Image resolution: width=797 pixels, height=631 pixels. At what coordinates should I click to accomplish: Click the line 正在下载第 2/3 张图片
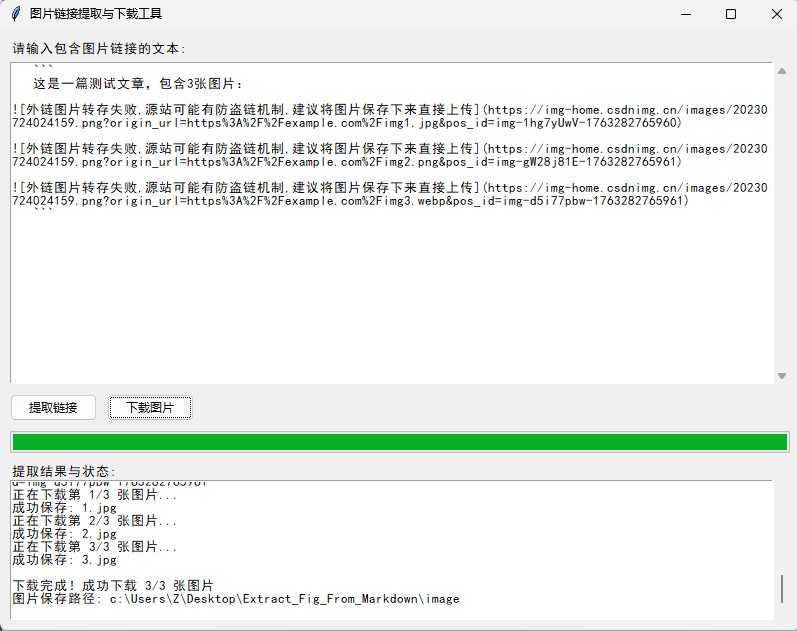coord(95,521)
